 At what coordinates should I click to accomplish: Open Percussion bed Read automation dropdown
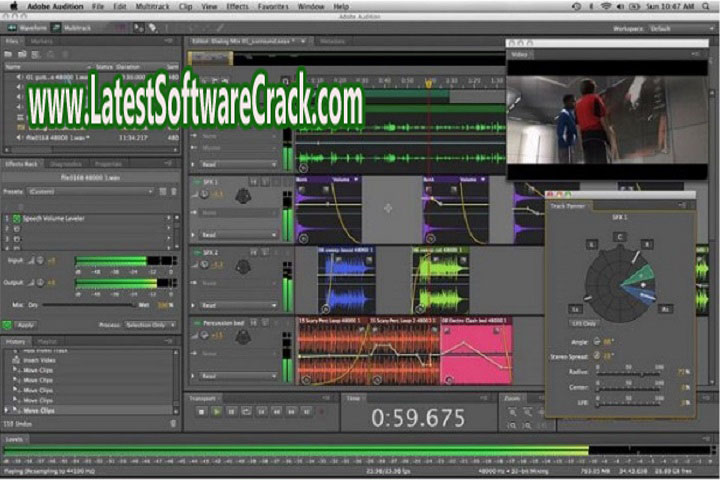[239, 376]
